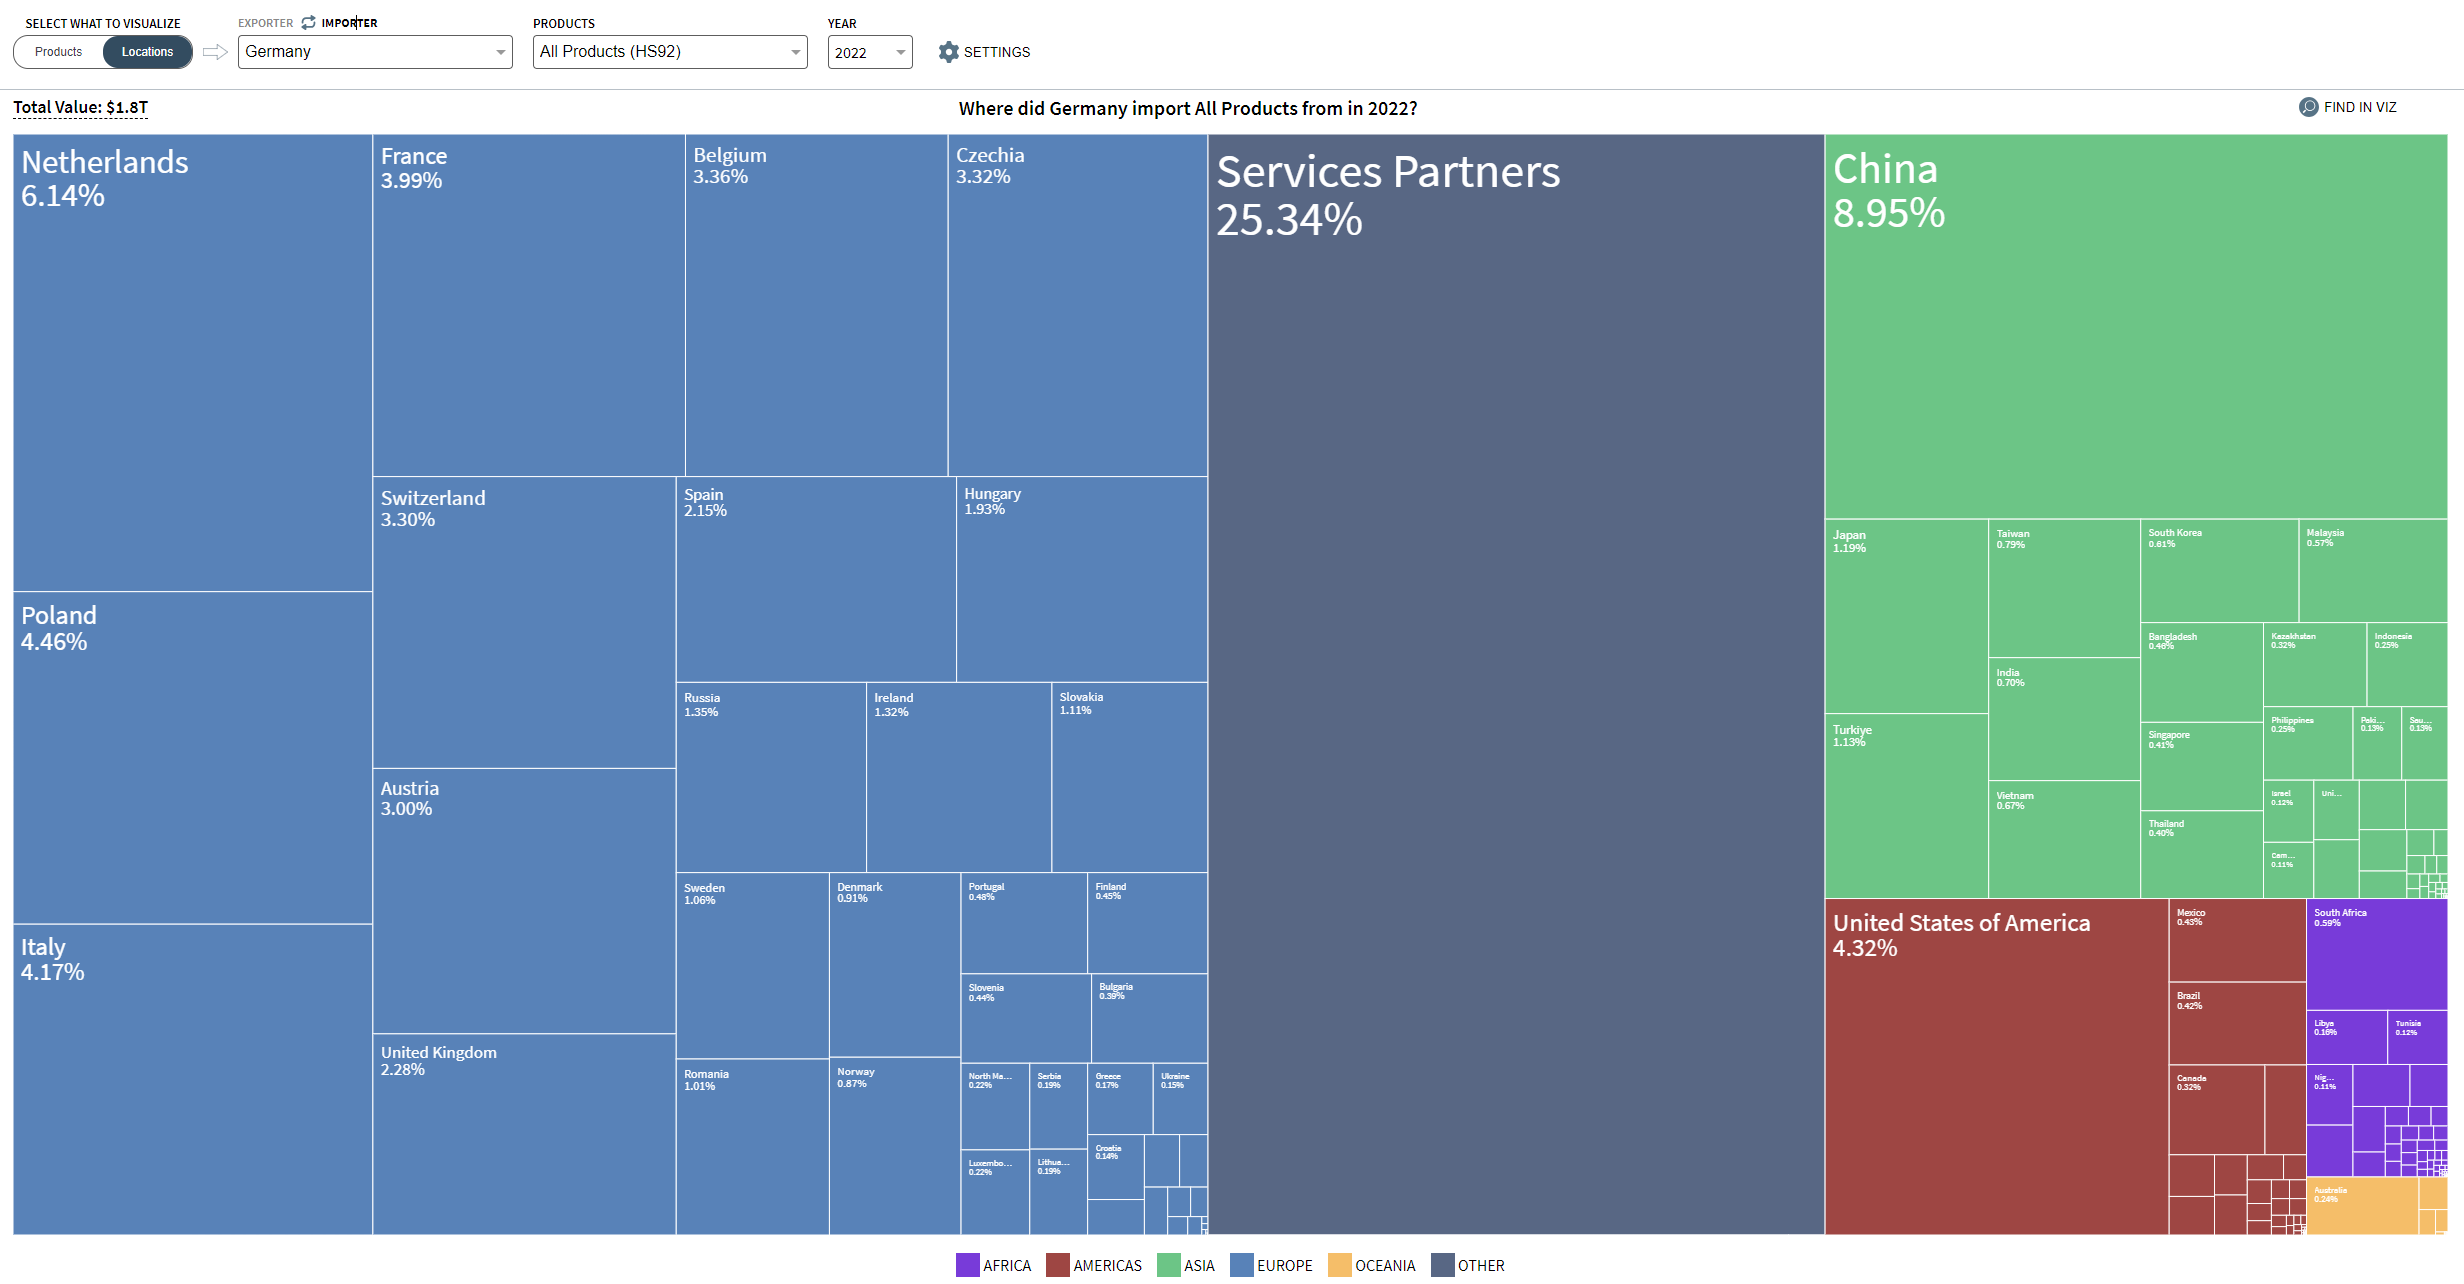Click the right arrow icon beside Locations
Image resolution: width=2464 pixels, height=1284 pixels.
click(x=215, y=52)
